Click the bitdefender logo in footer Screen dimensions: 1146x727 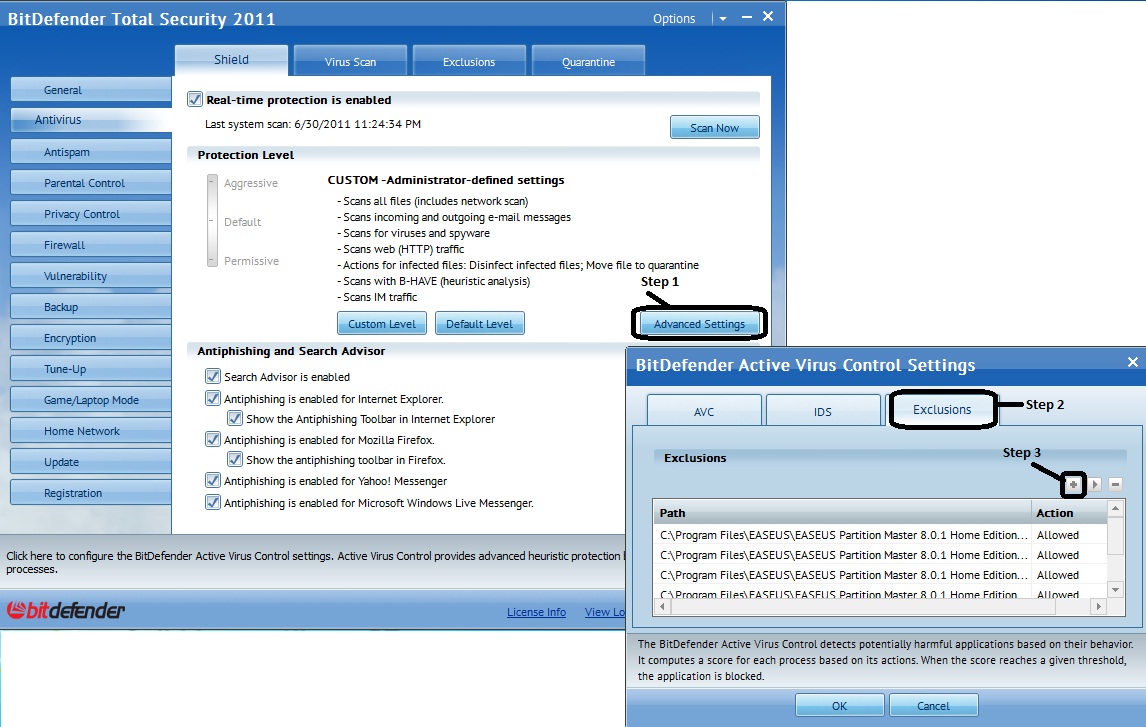click(x=67, y=610)
